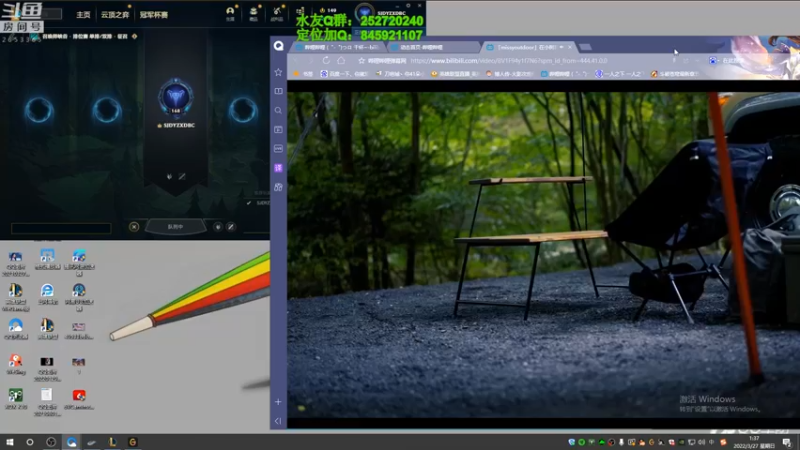800x450 pixels.
Task: Click the position icon under SIDYZXDBC banner
Action: (x=169, y=177)
